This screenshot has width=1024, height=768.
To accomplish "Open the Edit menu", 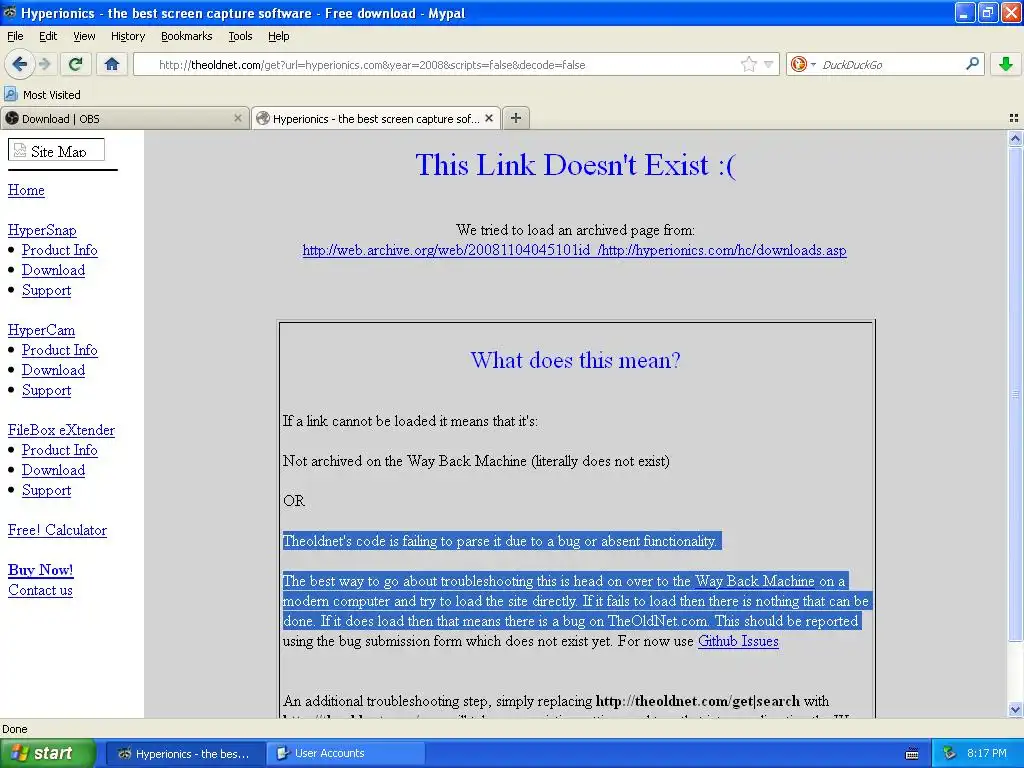I will click(x=48, y=36).
